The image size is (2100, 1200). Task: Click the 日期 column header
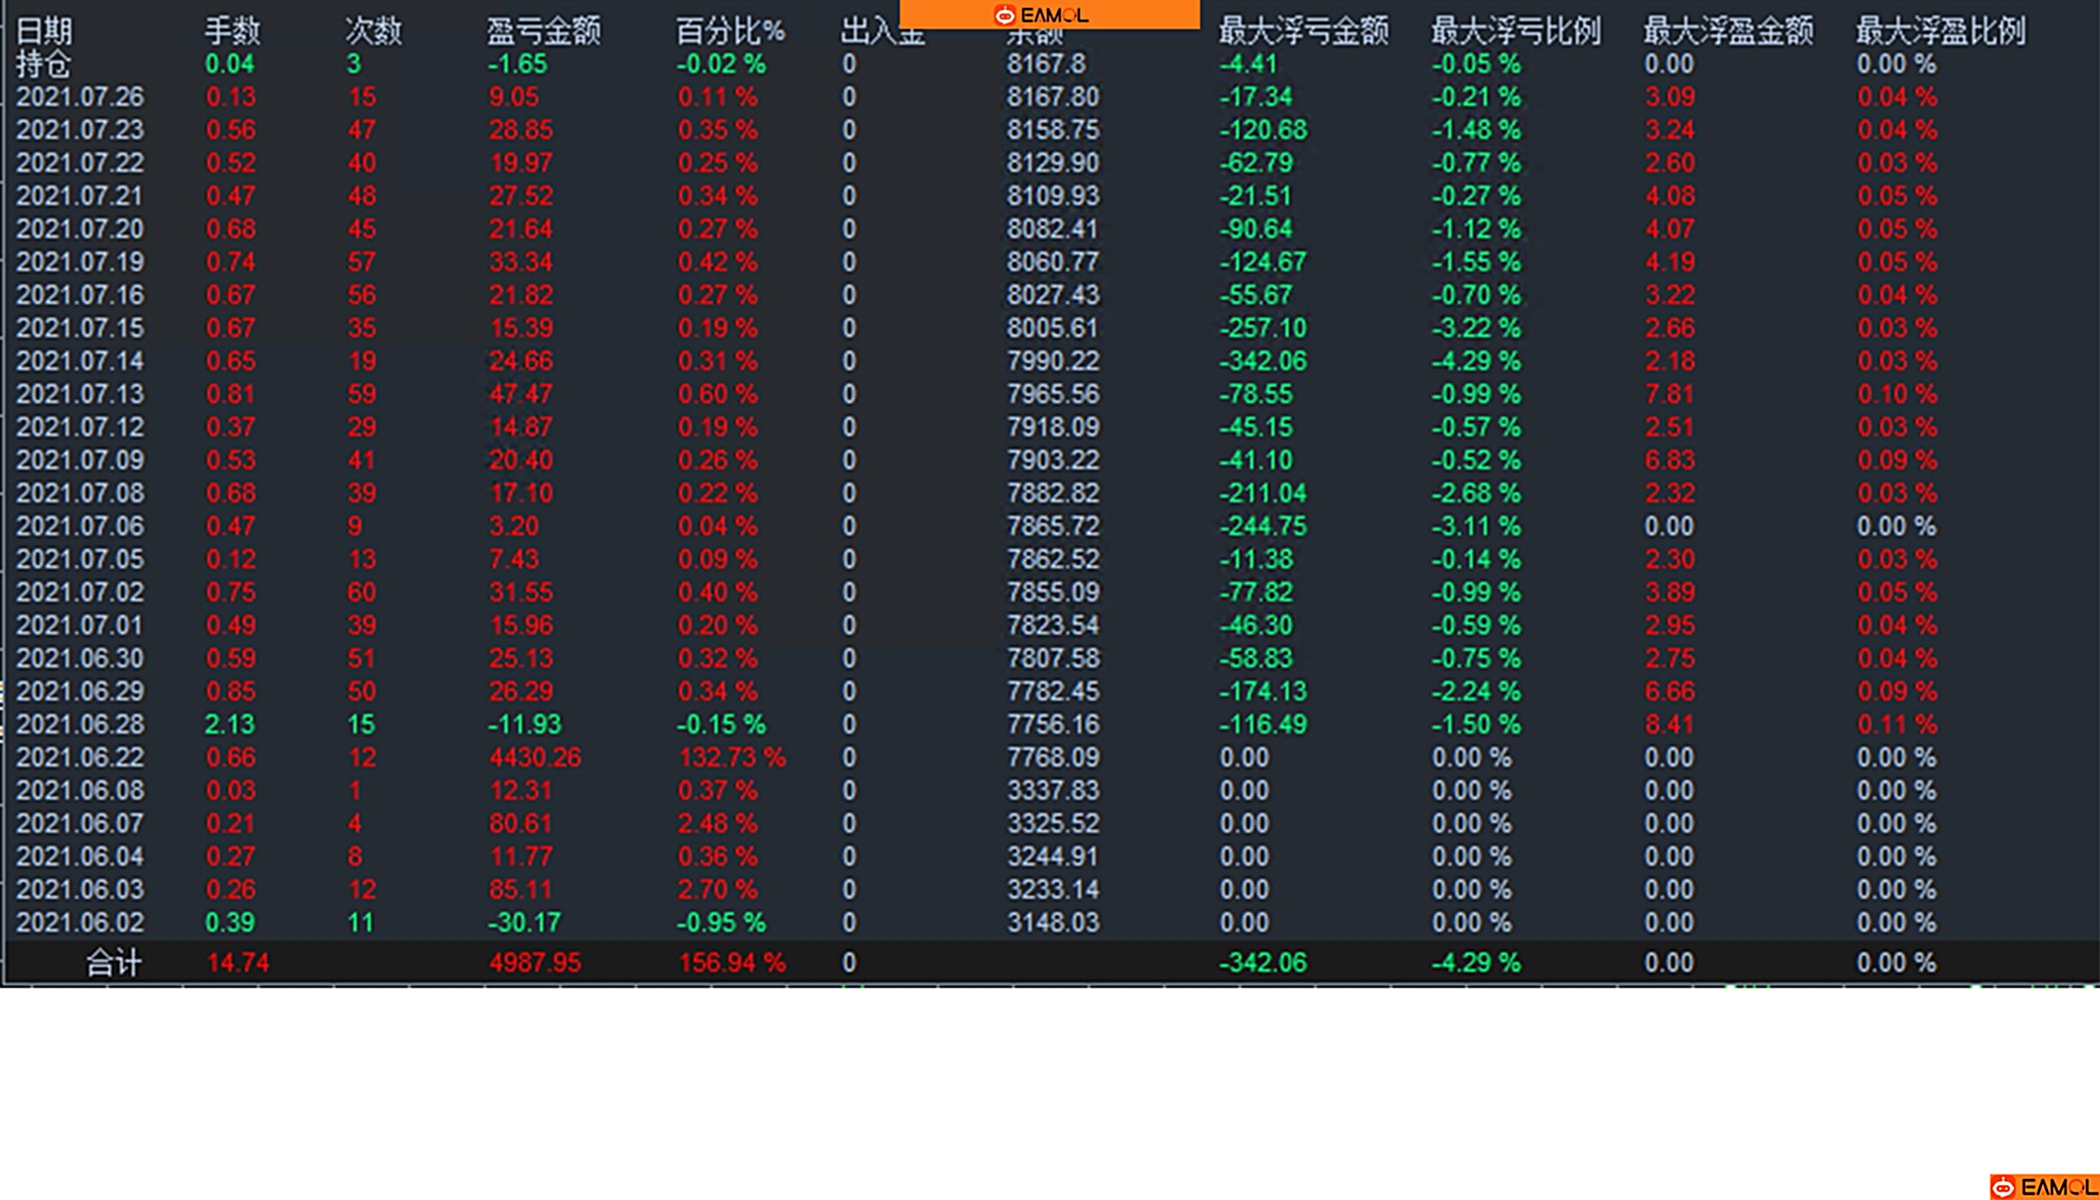click(x=44, y=31)
